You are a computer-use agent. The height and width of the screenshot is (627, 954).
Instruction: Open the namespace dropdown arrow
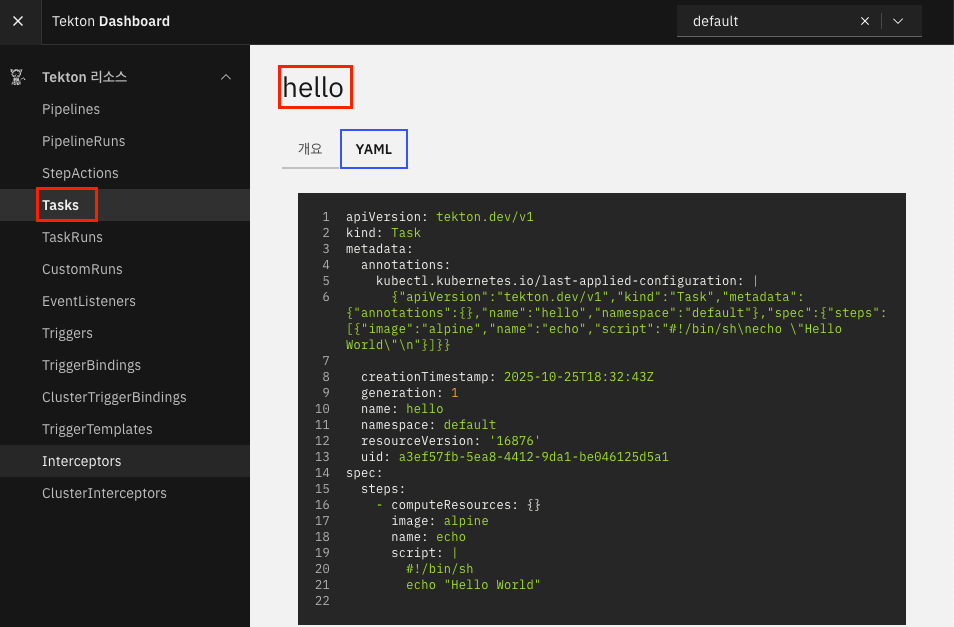click(x=898, y=21)
